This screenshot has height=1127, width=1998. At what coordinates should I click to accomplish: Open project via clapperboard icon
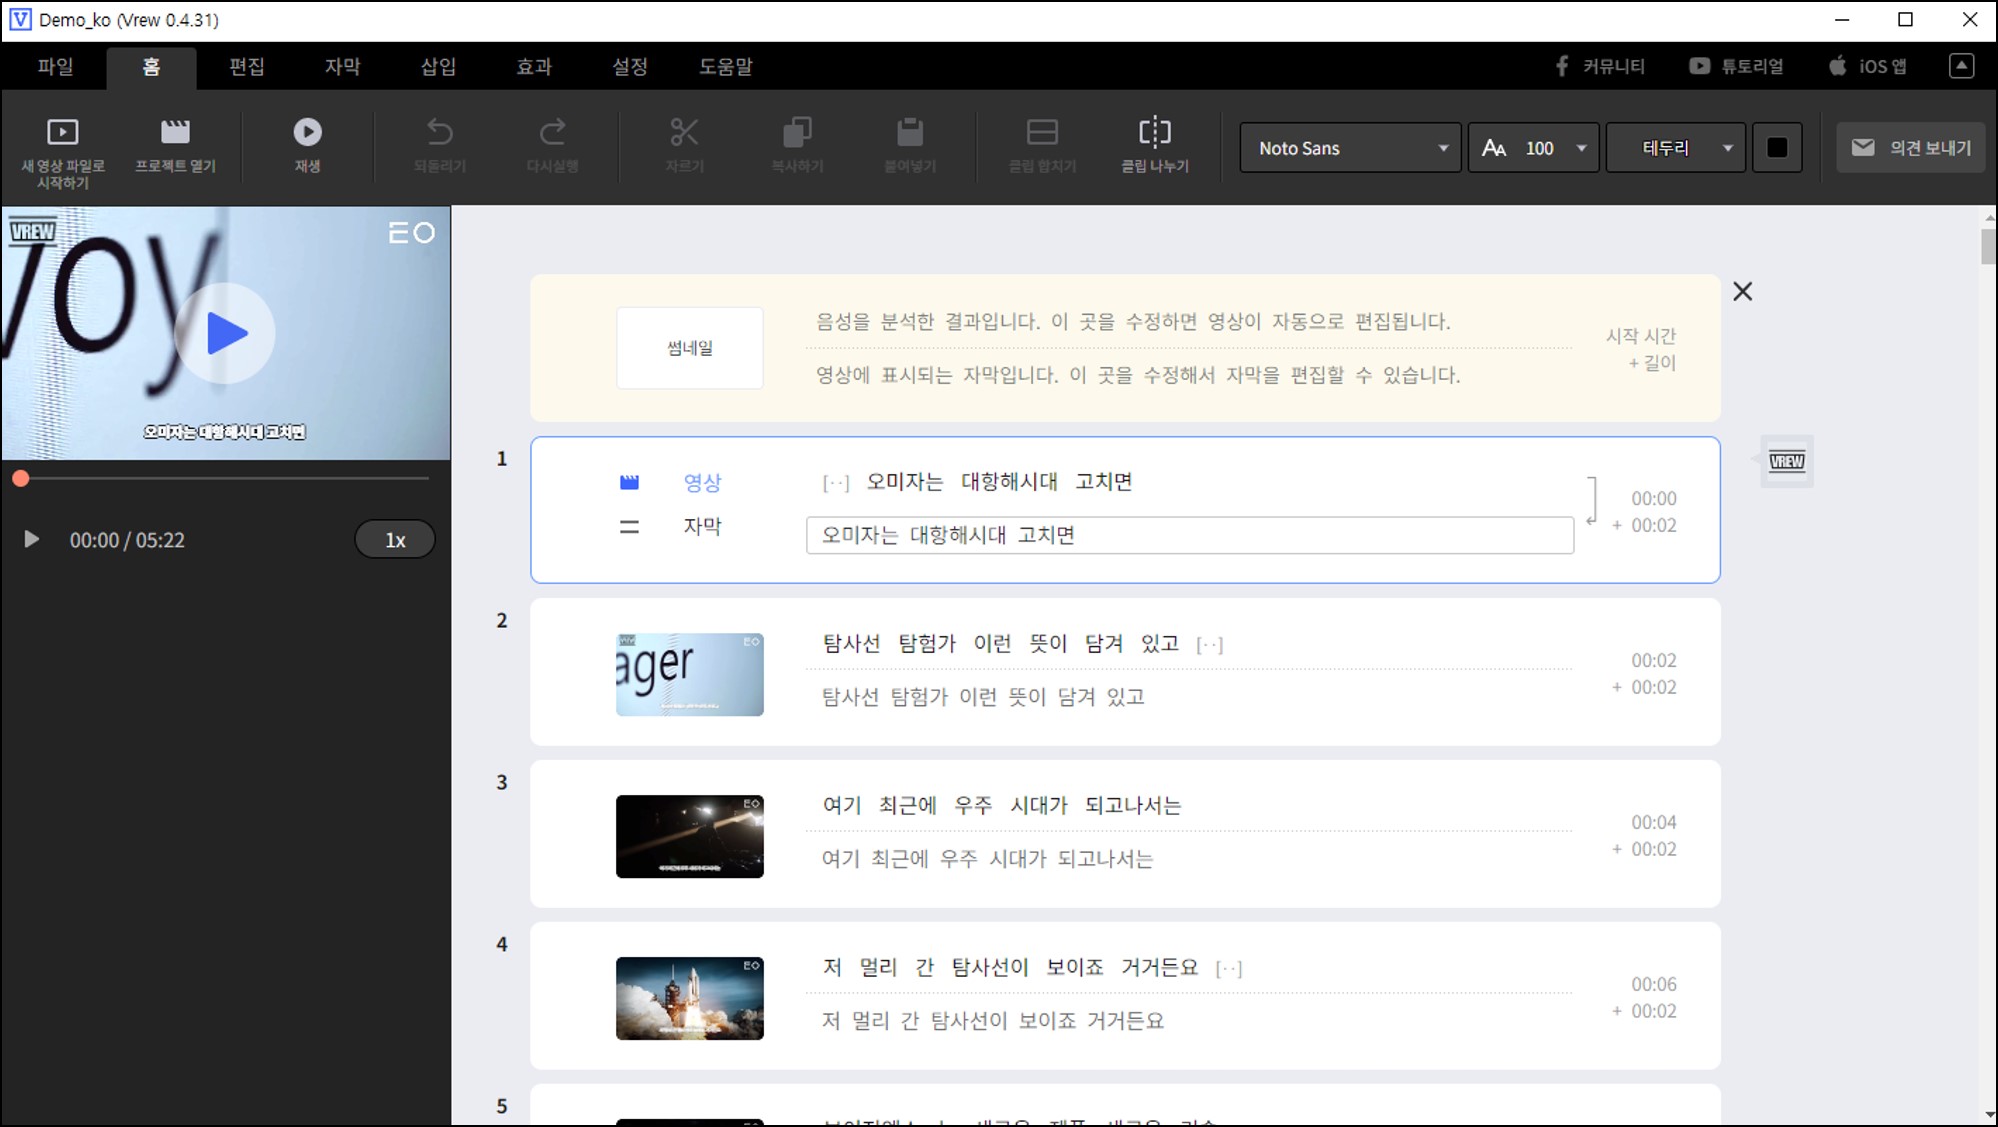[x=175, y=131]
